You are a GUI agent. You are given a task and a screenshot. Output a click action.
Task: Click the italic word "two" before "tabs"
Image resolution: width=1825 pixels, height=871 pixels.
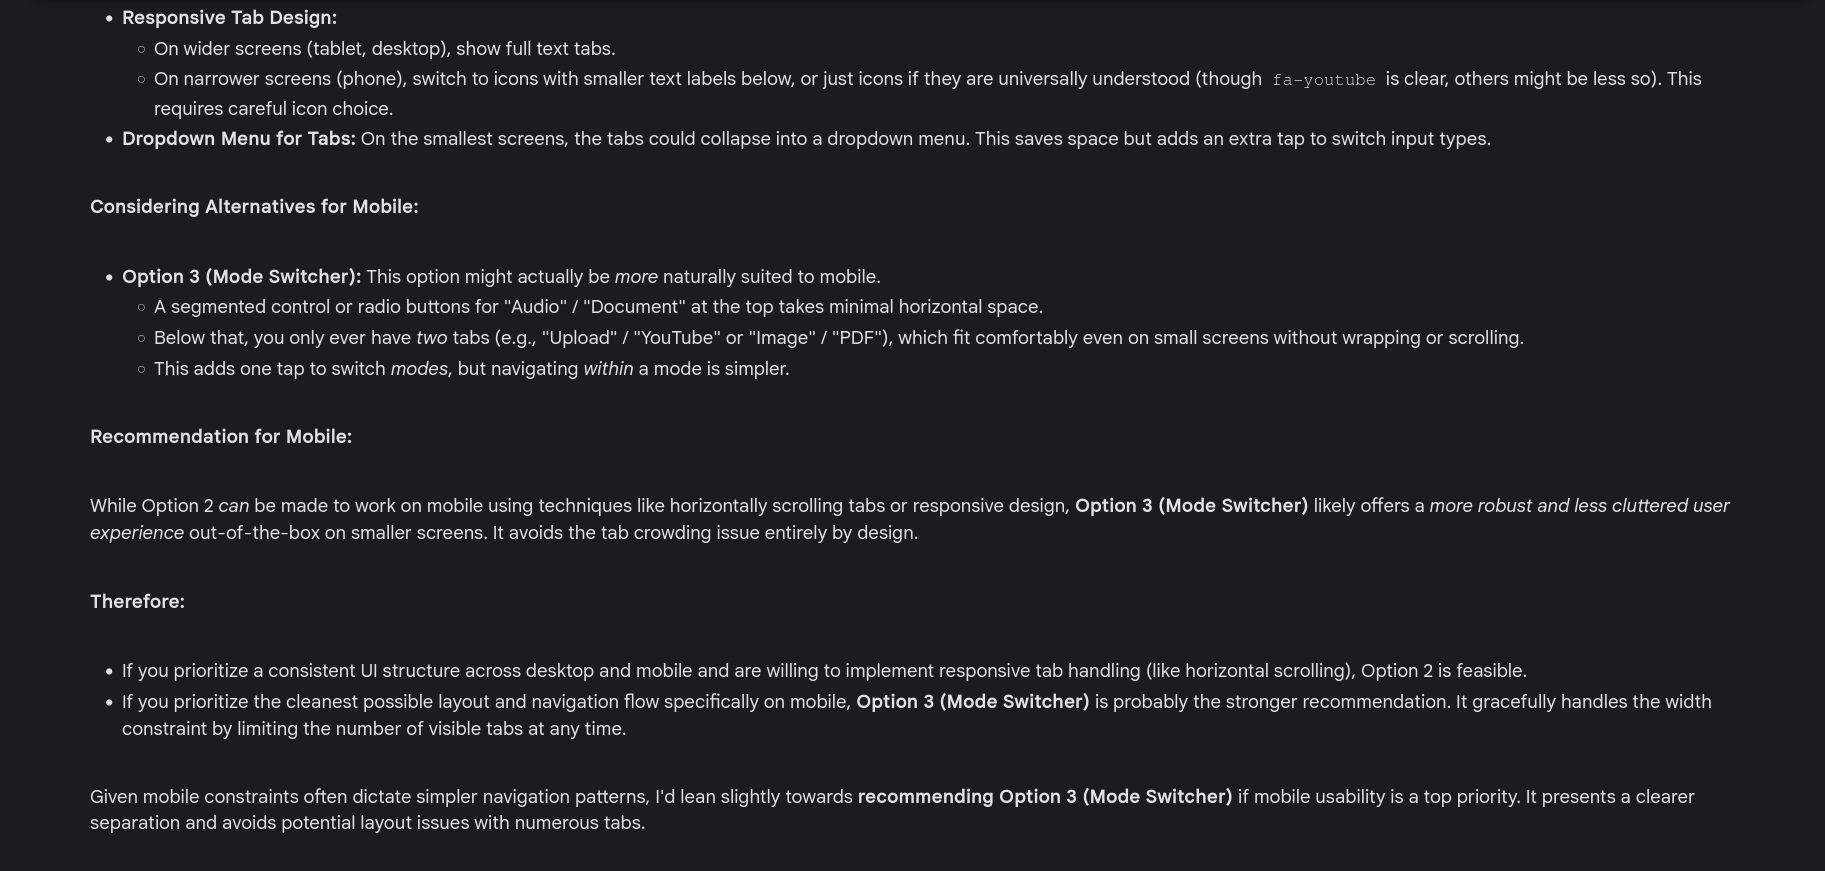[x=431, y=338]
